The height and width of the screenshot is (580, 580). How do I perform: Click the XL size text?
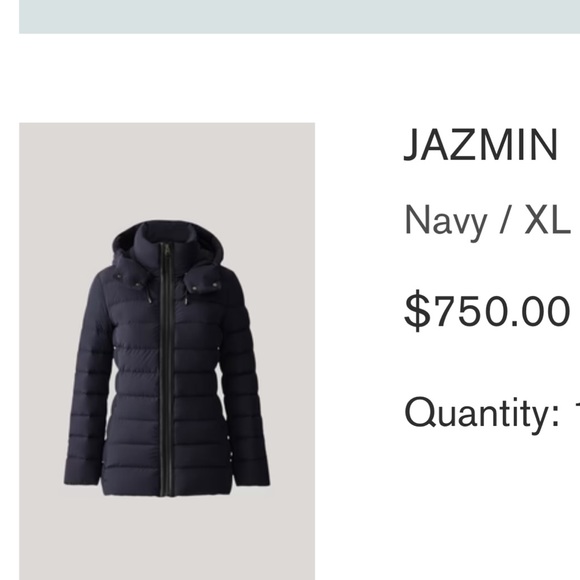[x=548, y=220]
